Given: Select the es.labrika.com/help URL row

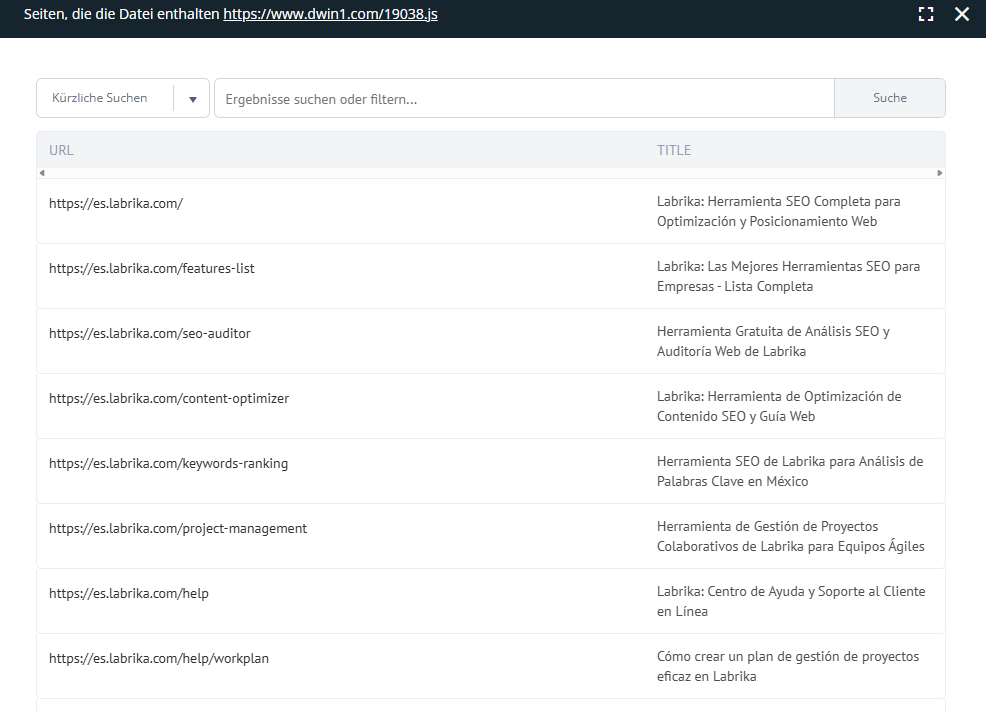Looking at the screenshot, I should 490,601.
